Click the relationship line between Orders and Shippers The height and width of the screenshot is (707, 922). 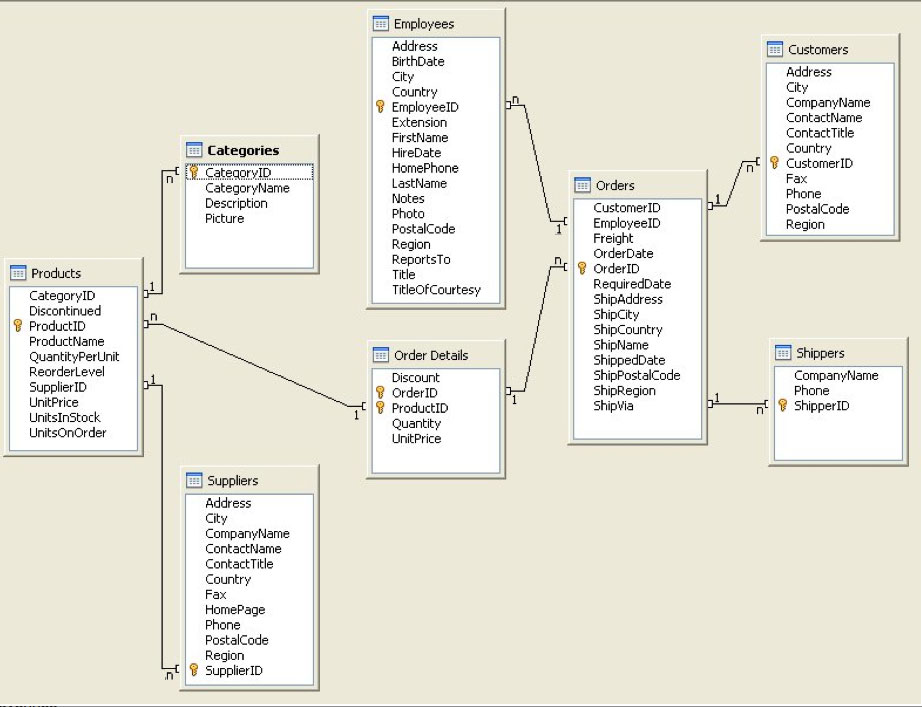(740, 404)
